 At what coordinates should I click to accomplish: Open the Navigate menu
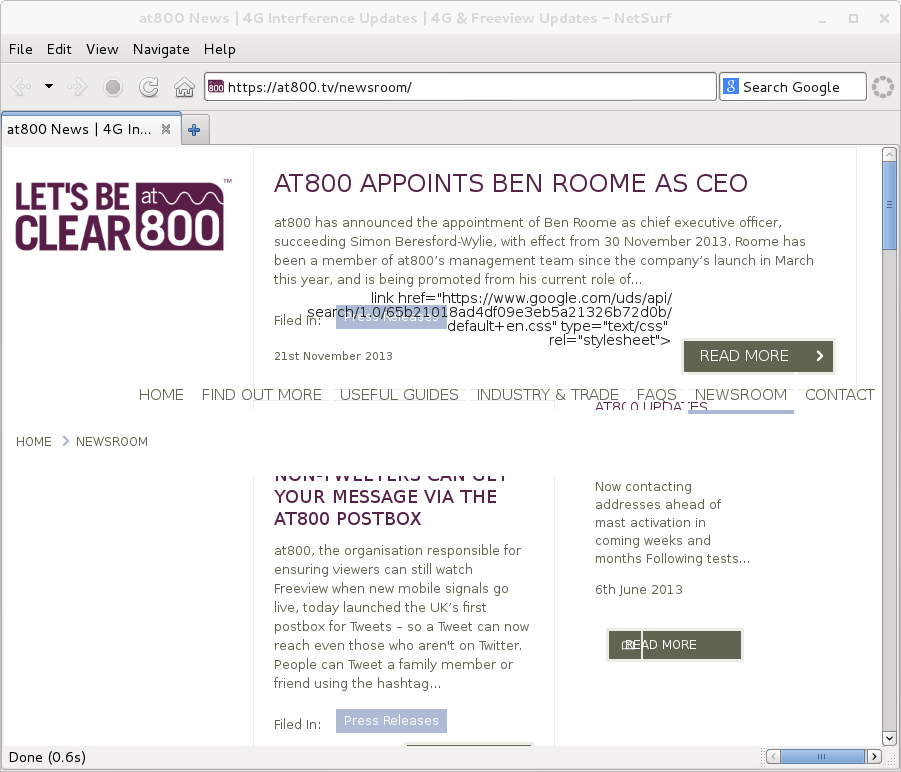tap(161, 49)
